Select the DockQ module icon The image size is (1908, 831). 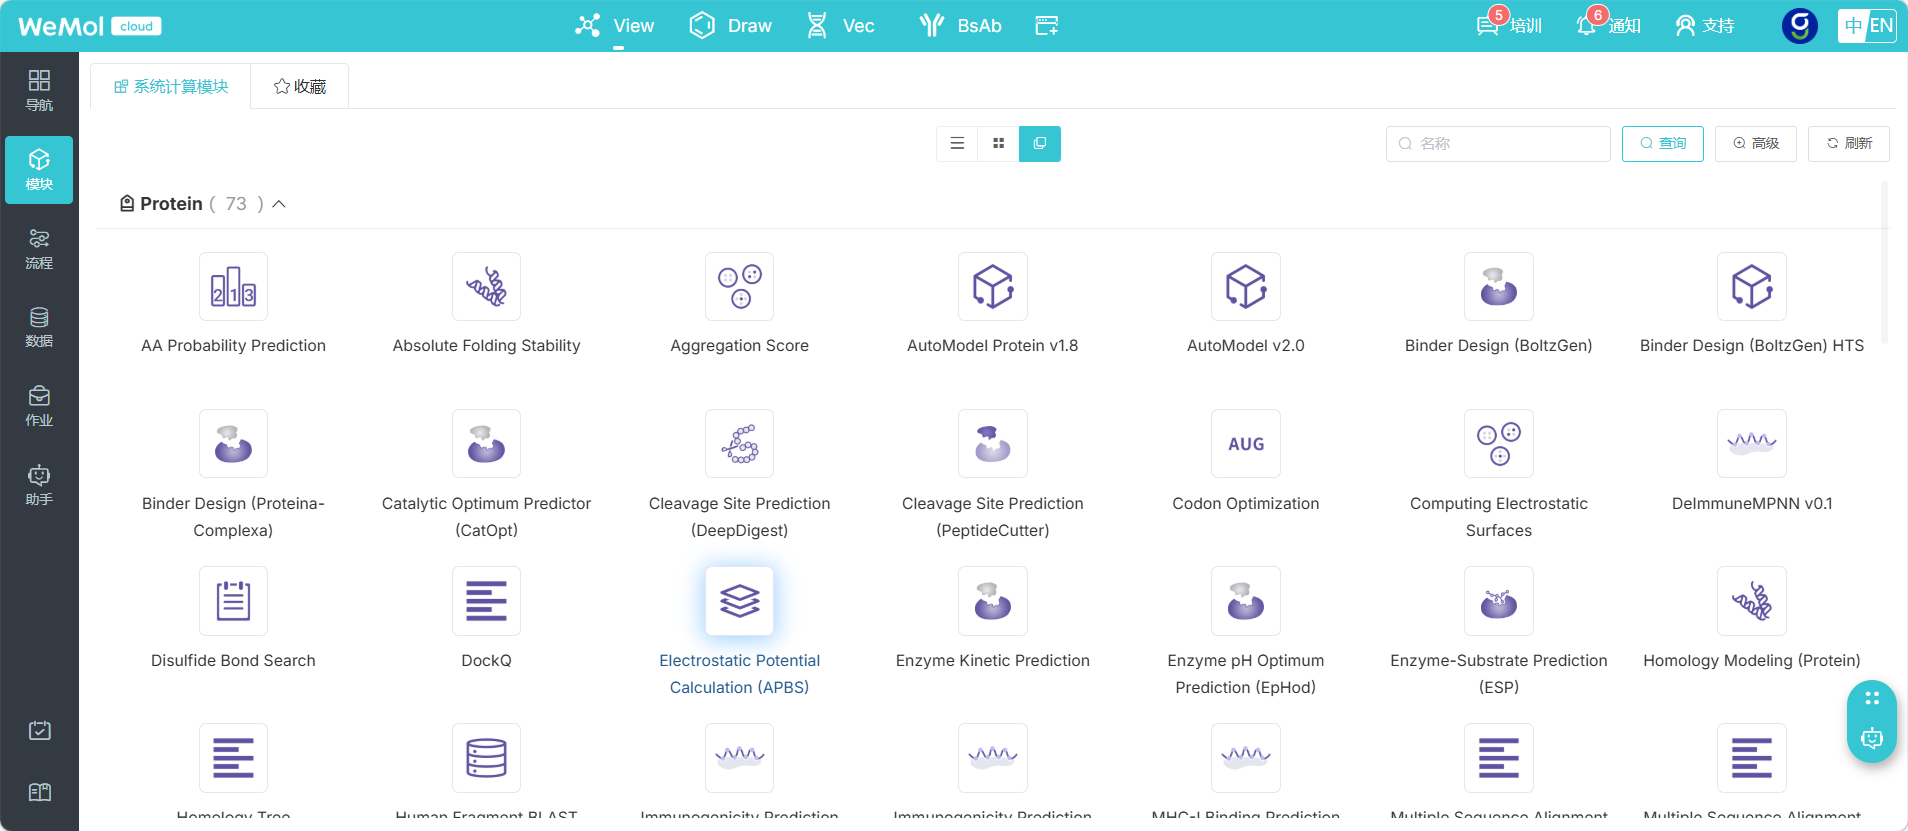point(486,601)
